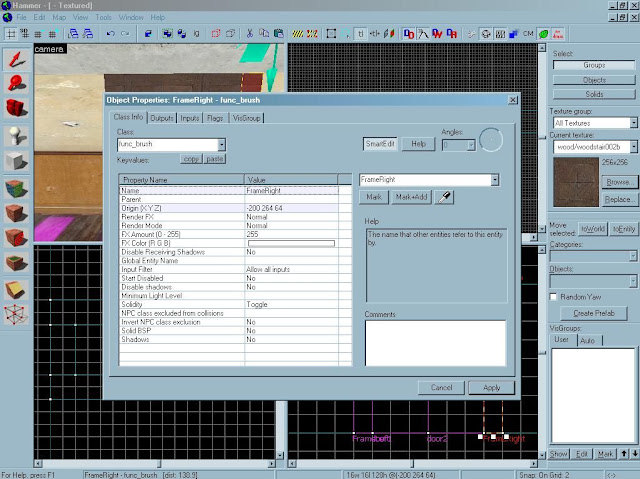Open the Toggle Texture Application tool

[x=15, y=188]
